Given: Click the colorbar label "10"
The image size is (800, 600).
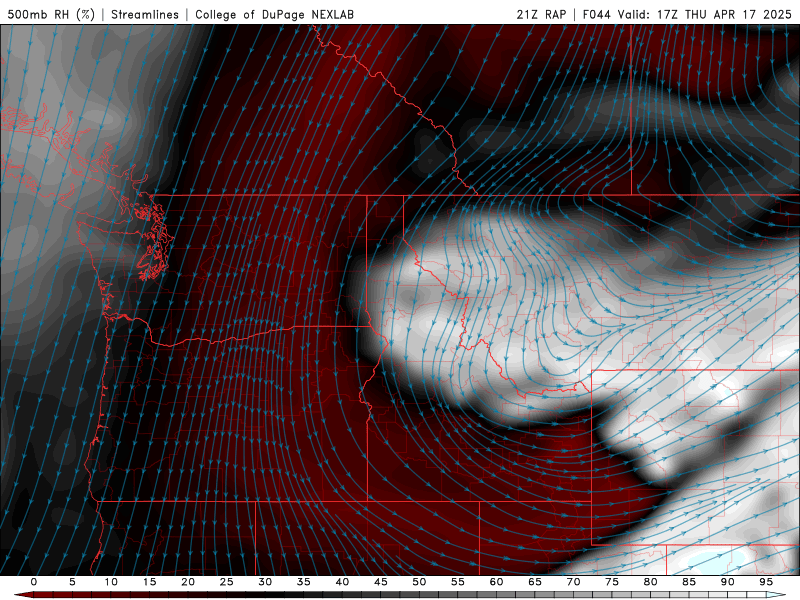Looking at the screenshot, I should point(111,582).
